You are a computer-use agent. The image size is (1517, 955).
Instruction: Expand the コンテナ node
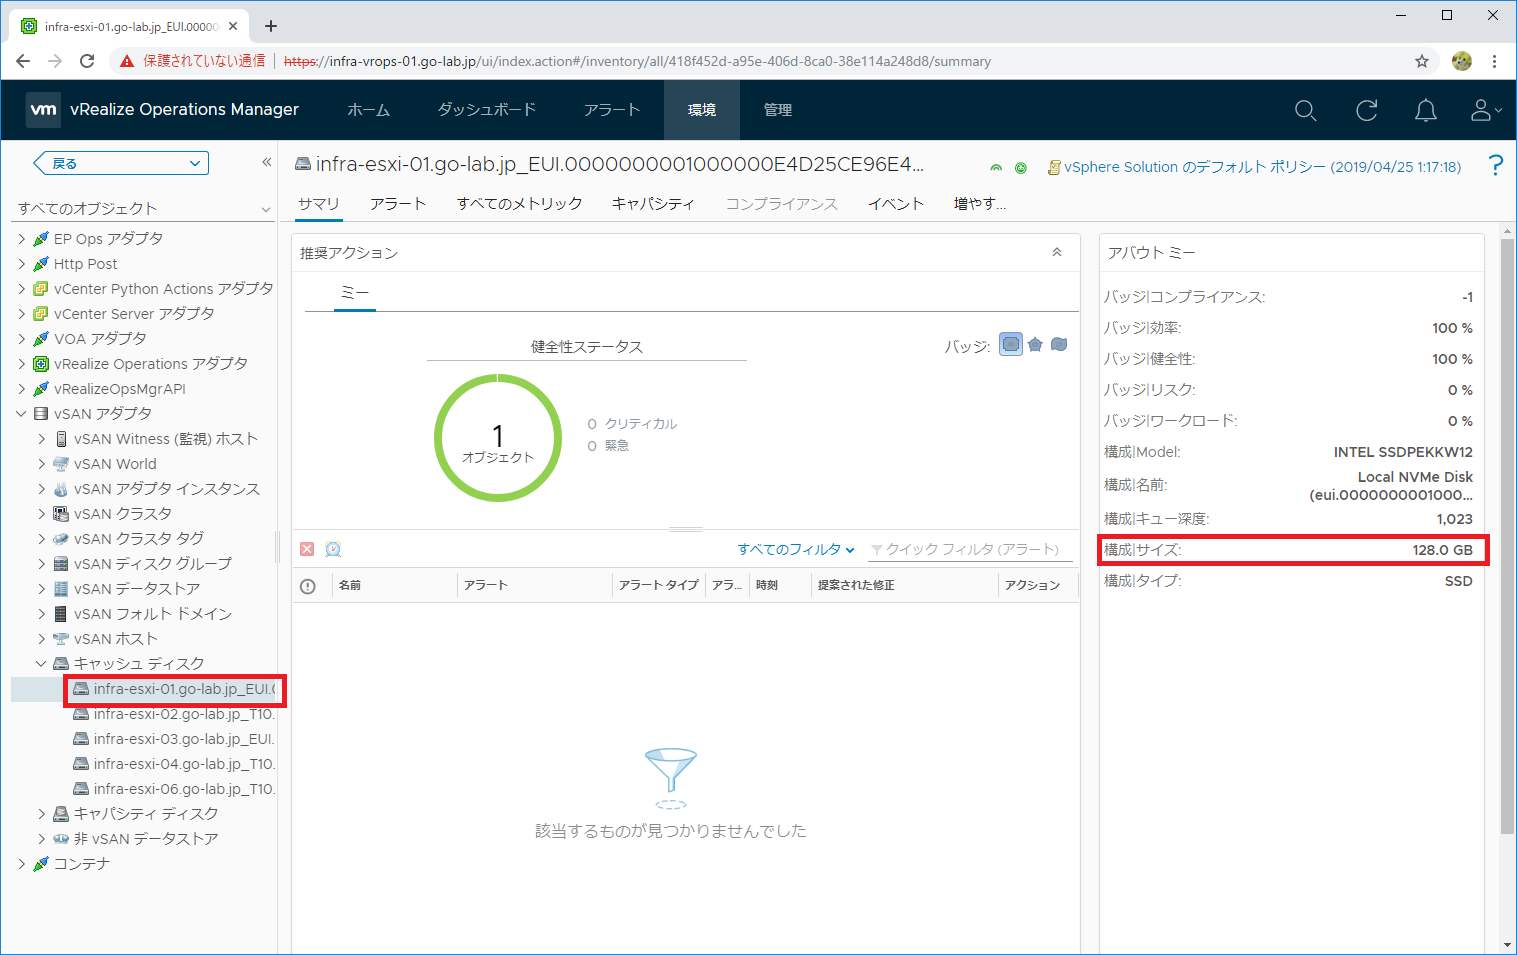21,864
